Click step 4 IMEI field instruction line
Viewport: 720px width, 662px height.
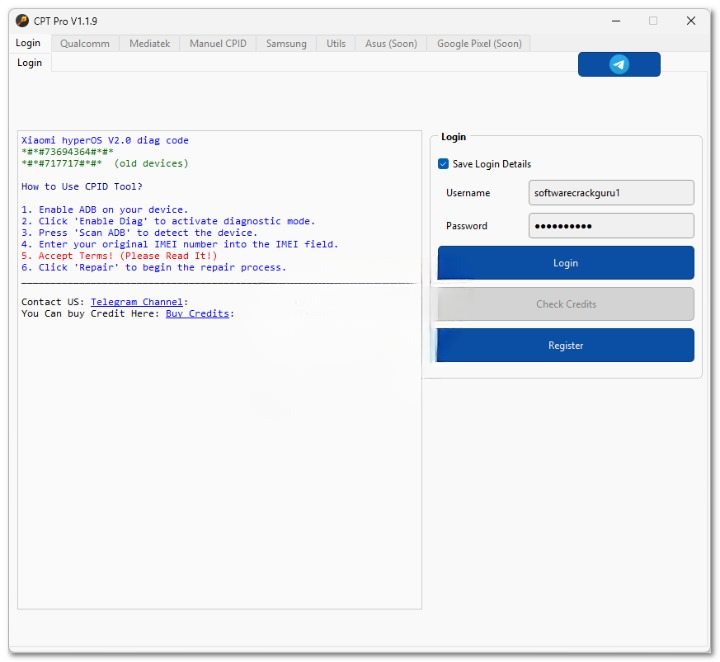point(180,244)
